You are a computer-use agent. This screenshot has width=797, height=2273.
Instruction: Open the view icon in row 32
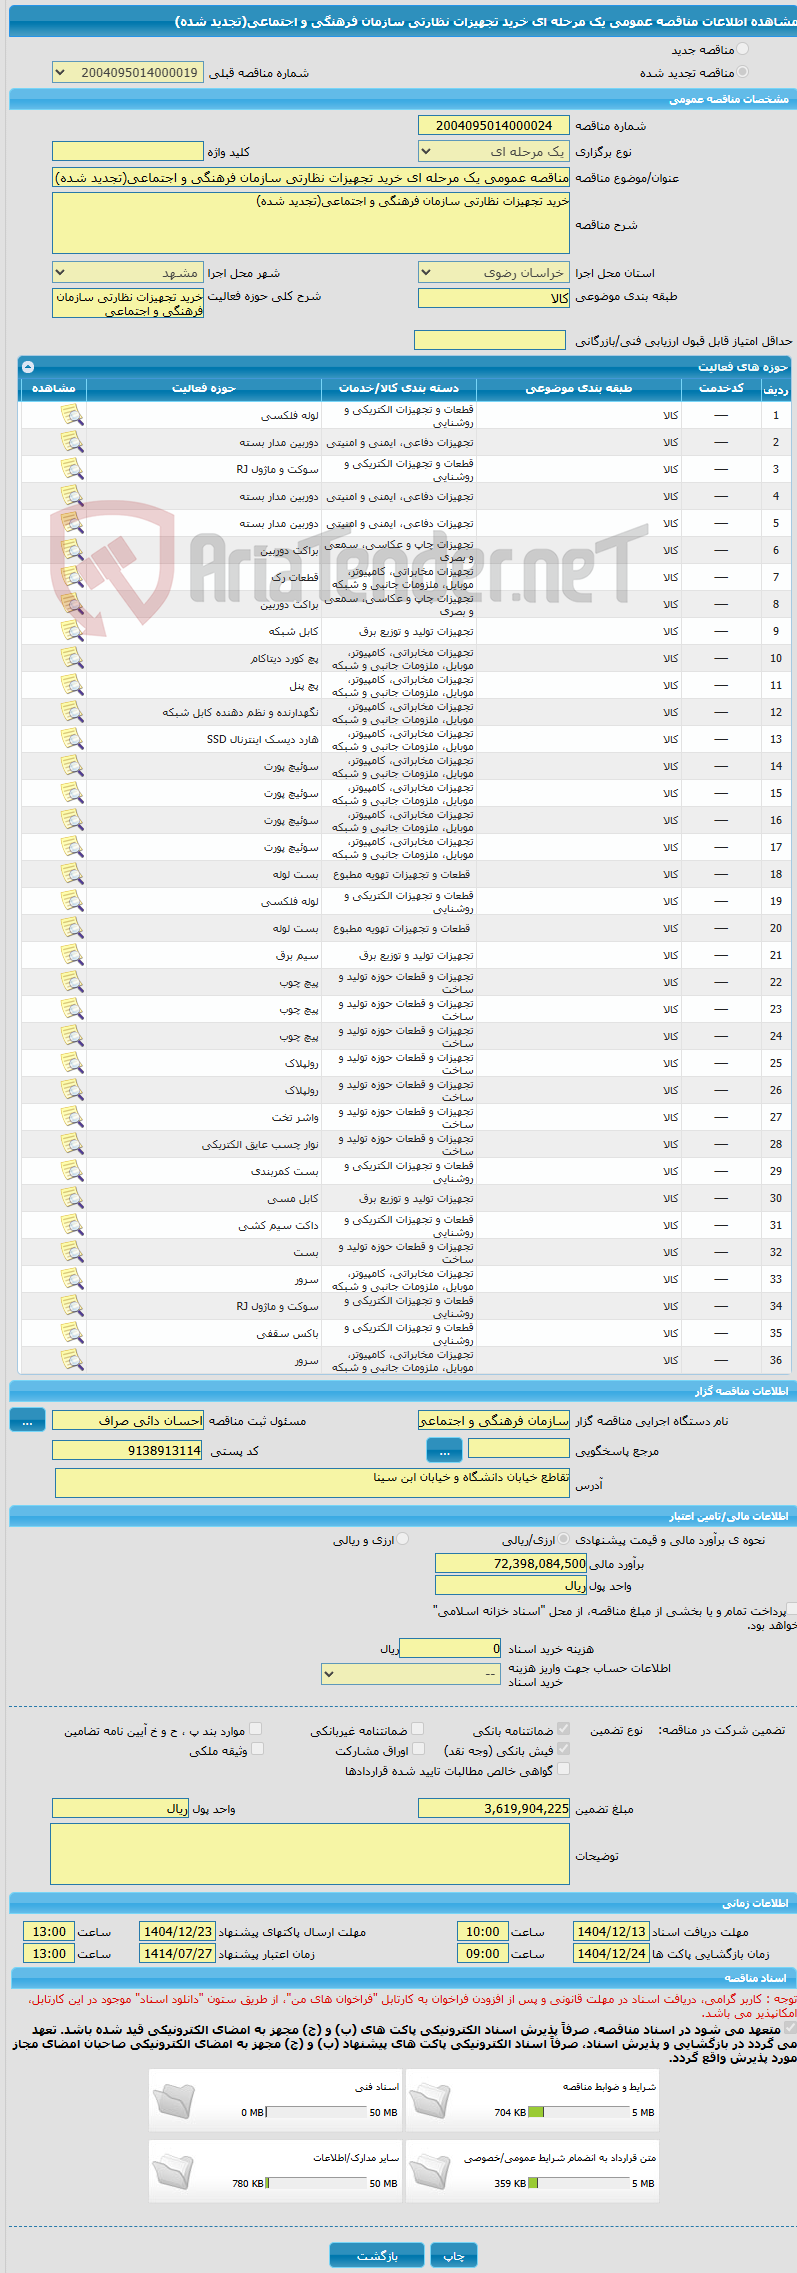[72, 1252]
